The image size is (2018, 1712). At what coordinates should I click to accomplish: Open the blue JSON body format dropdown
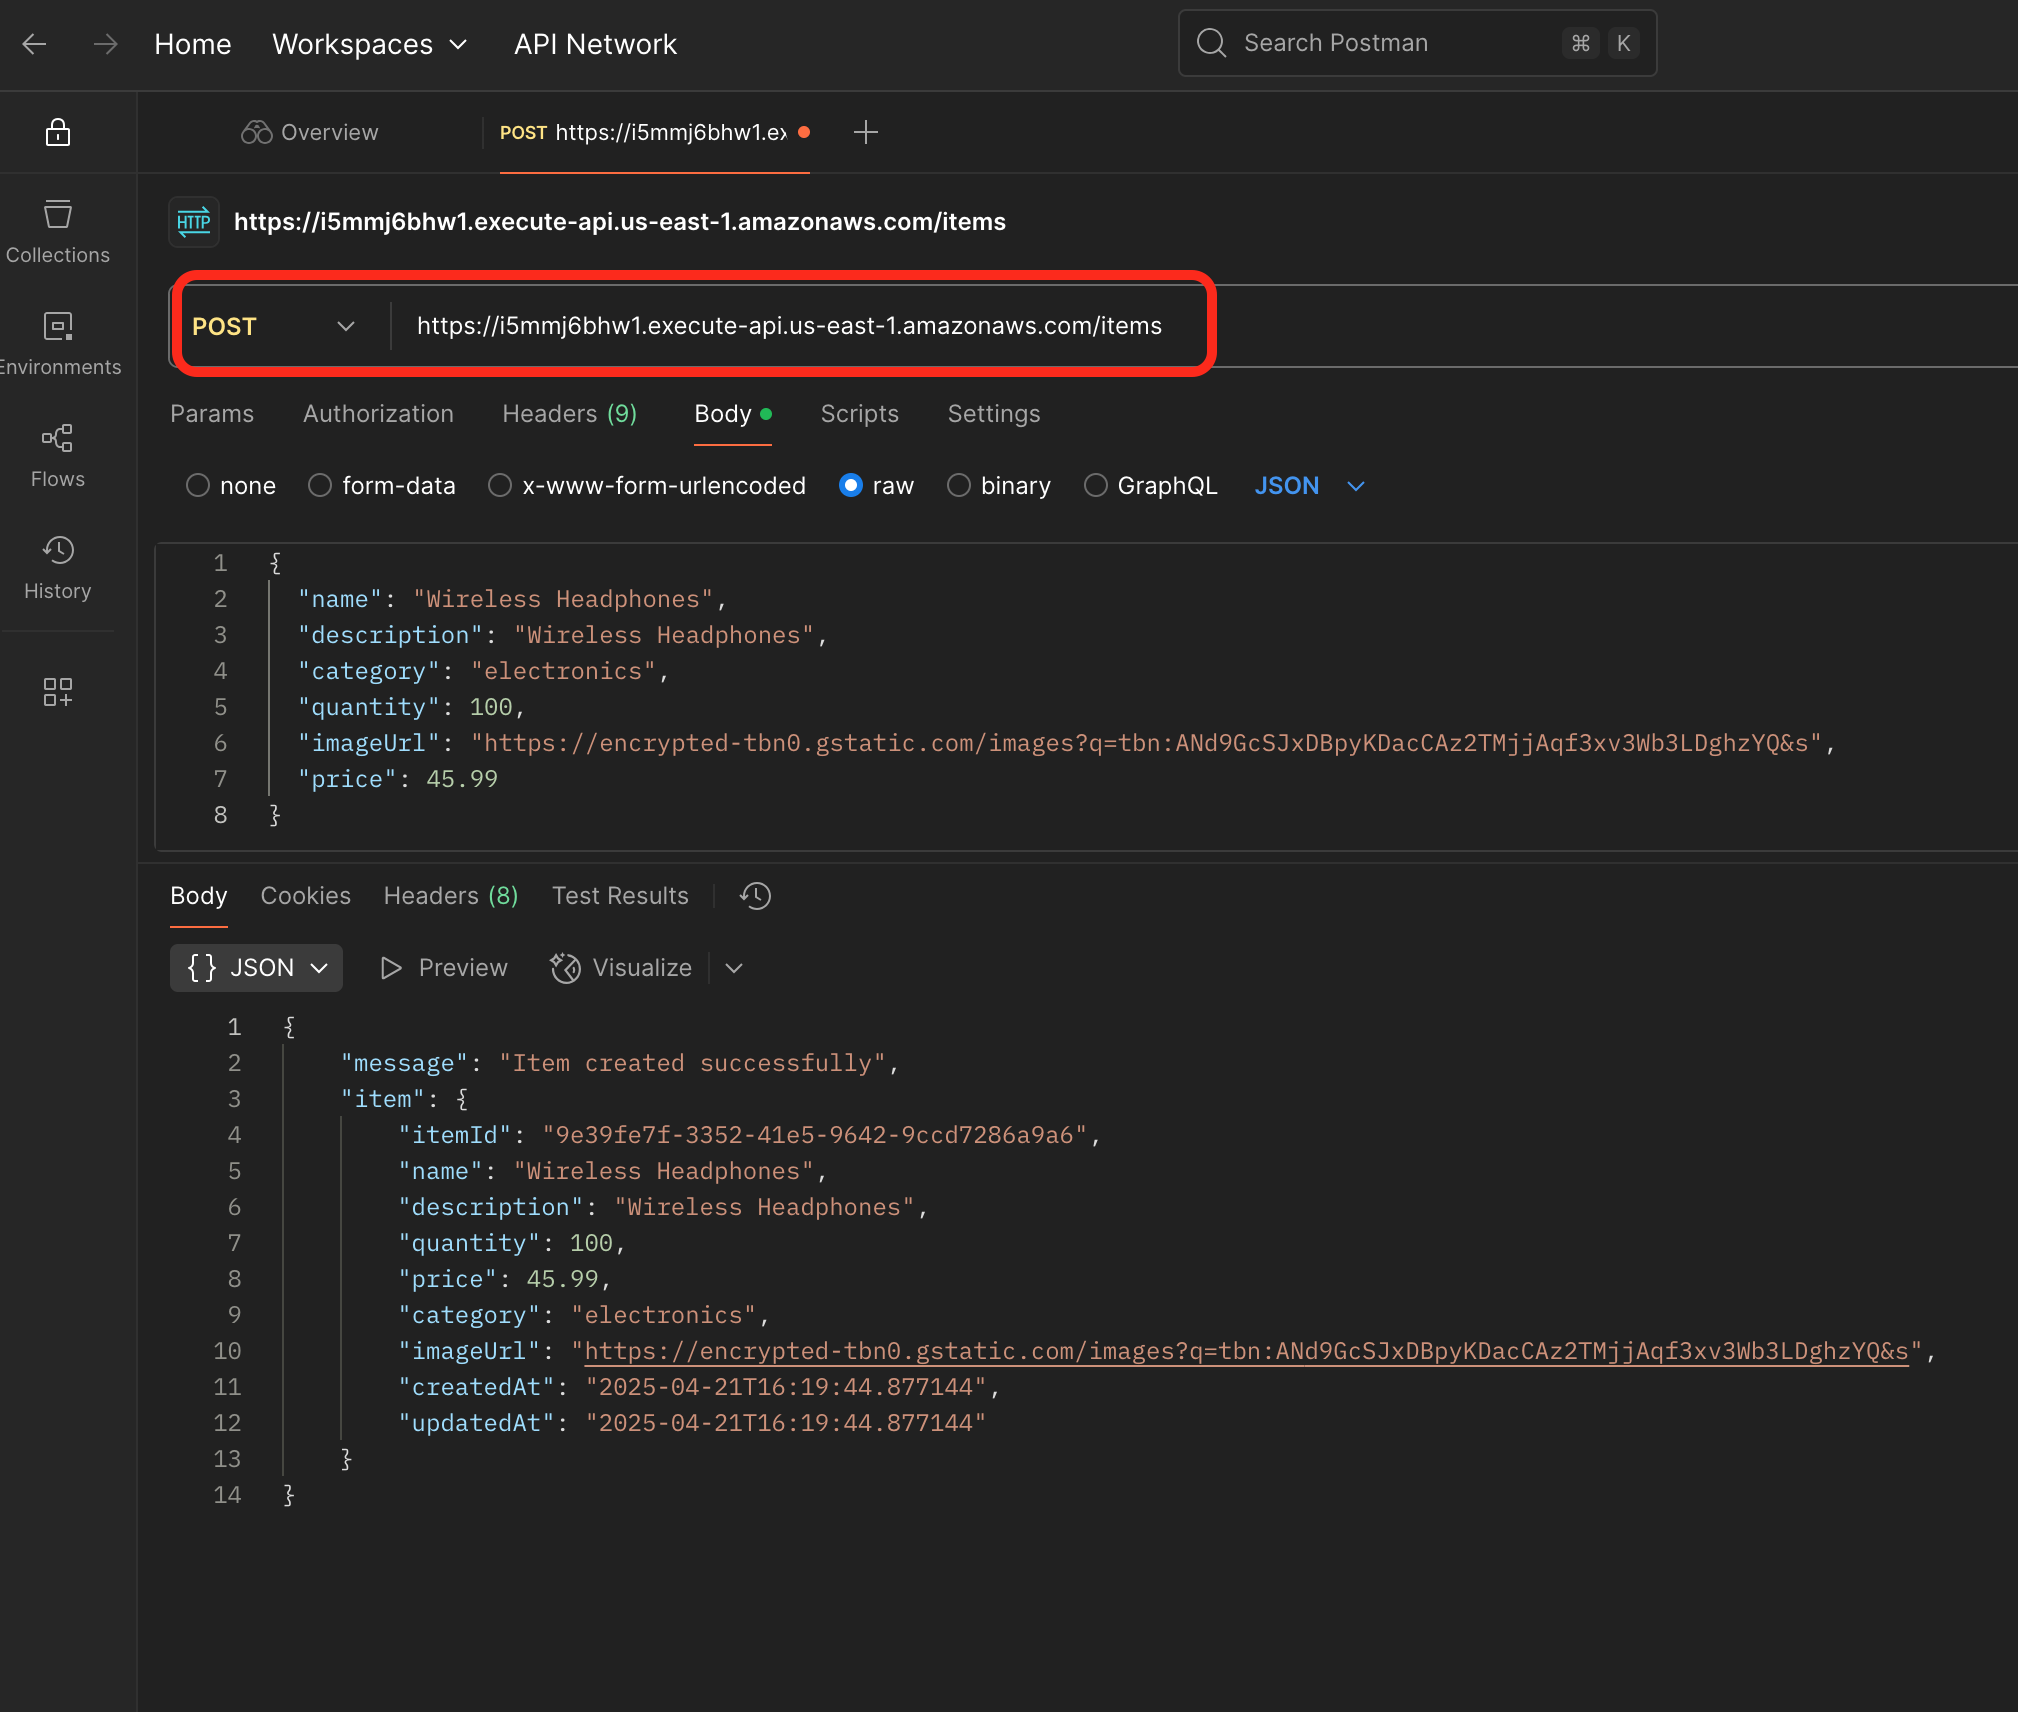[x=1310, y=486]
